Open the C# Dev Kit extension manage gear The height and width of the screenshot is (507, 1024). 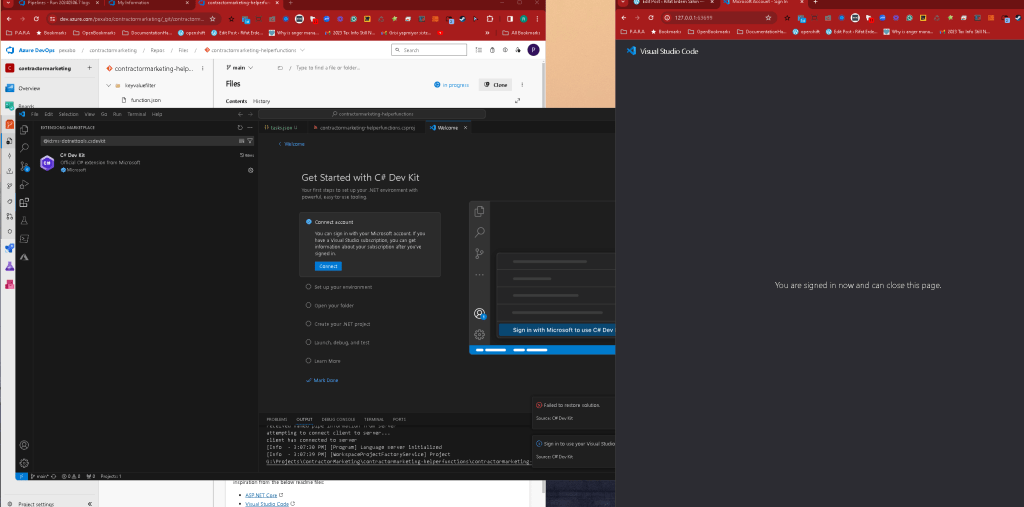point(251,170)
